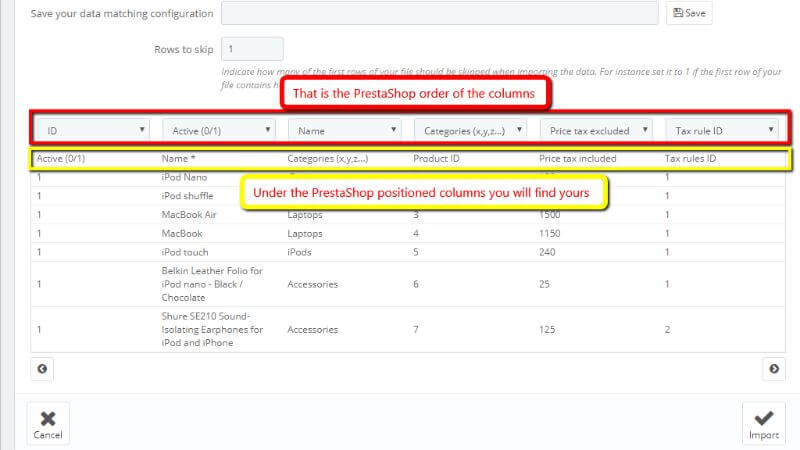
Task: Click the 'Name *' header text
Action: click(x=178, y=159)
